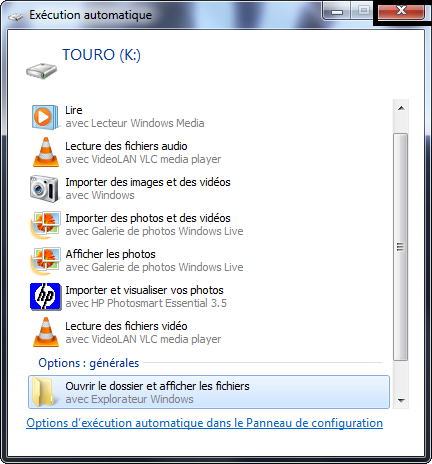Select Importer des images et des vidéos
This screenshot has width=432, height=464.
[x=209, y=189]
